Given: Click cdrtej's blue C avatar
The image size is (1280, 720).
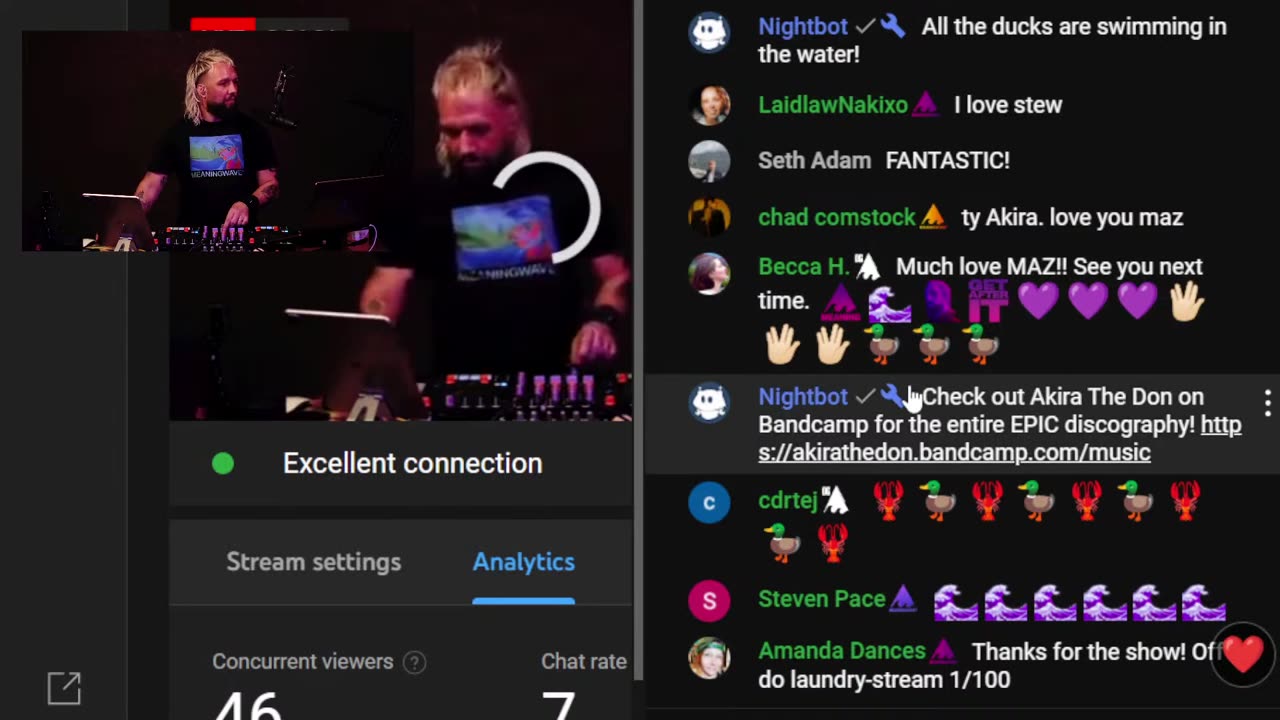Looking at the screenshot, I should (709, 502).
